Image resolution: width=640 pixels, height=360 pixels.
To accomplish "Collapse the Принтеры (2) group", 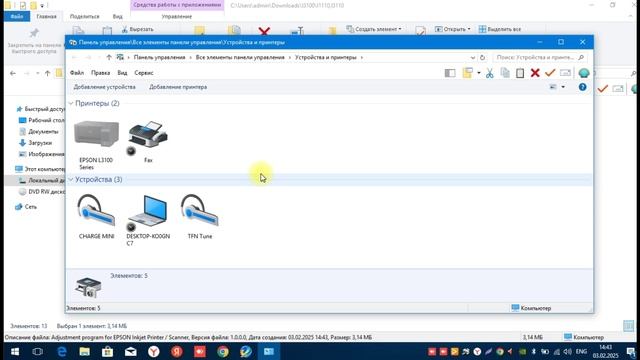I will pos(71,104).
